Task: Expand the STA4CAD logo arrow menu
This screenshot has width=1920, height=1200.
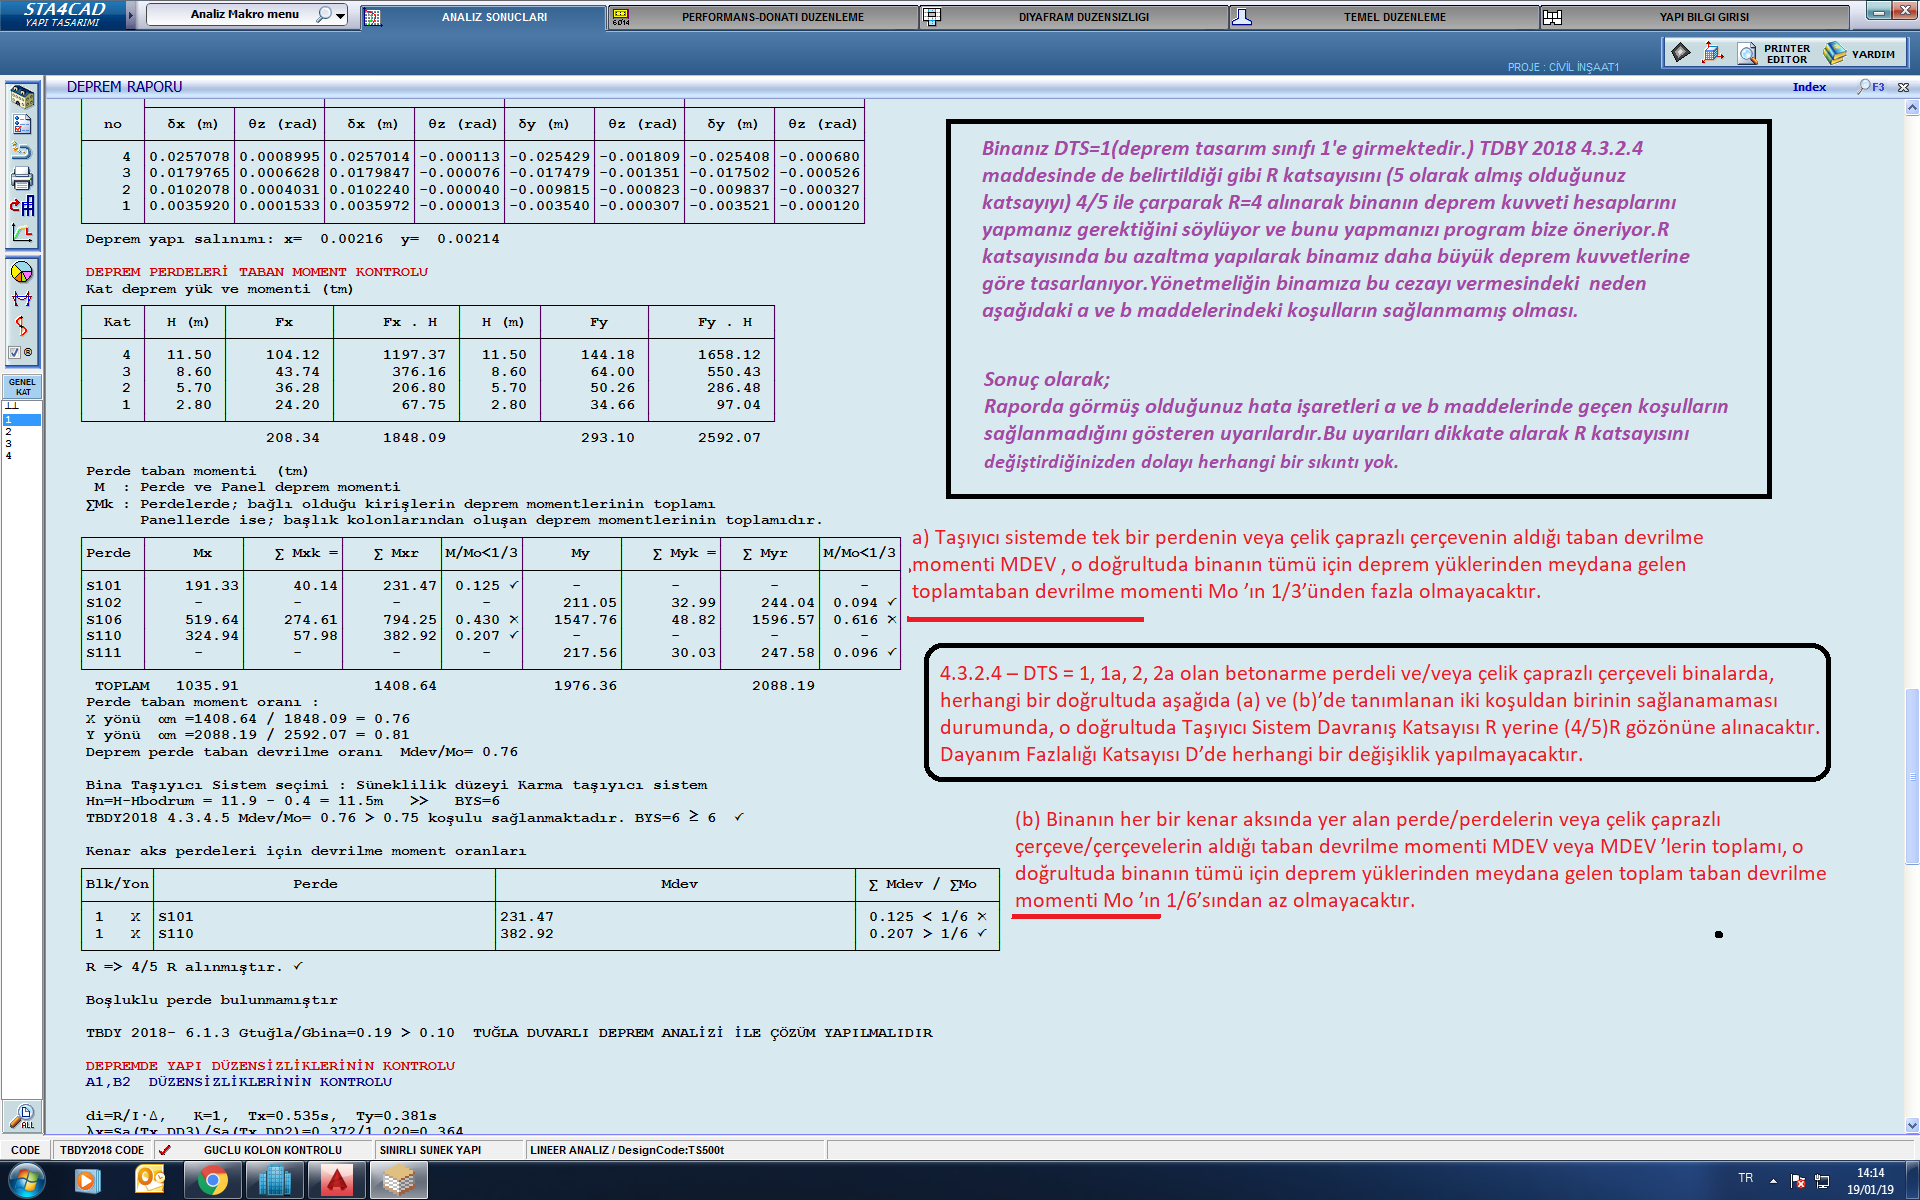Action: point(131,15)
